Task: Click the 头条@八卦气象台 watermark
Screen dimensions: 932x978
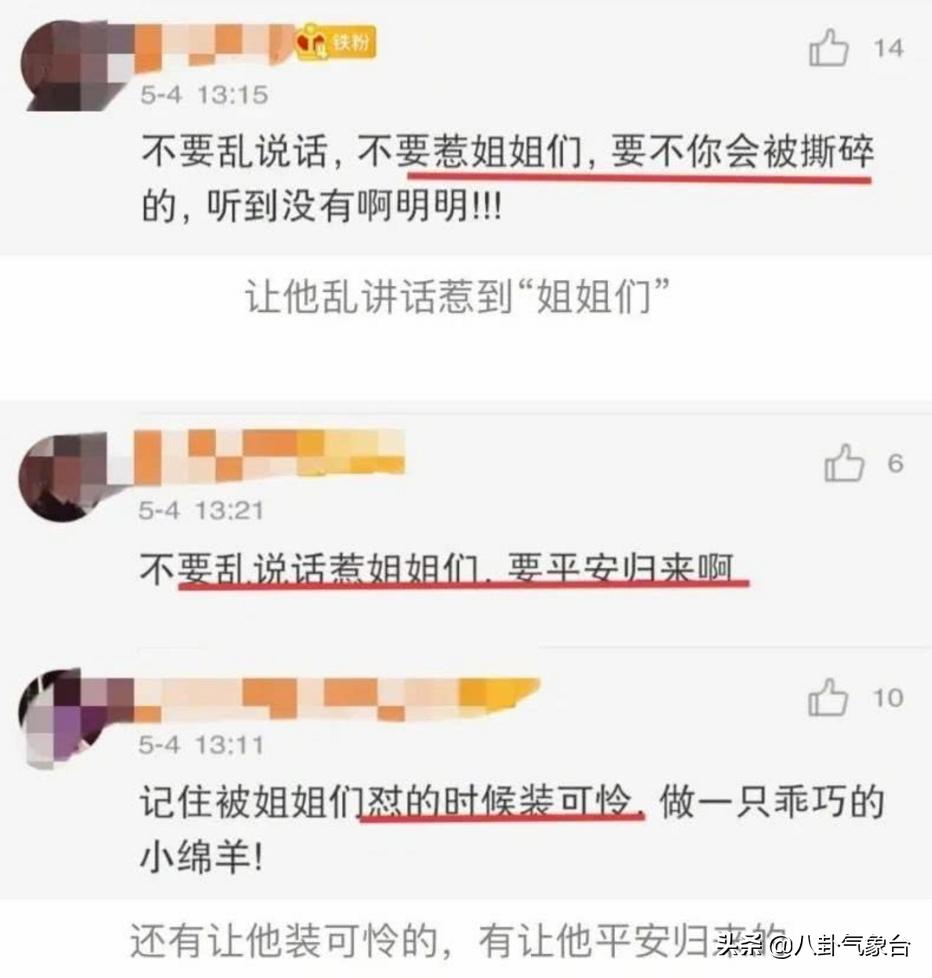Action: tap(813, 946)
